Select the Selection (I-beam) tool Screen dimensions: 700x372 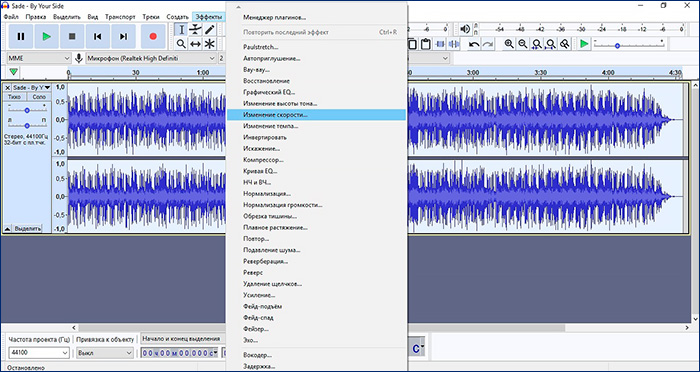[181, 30]
